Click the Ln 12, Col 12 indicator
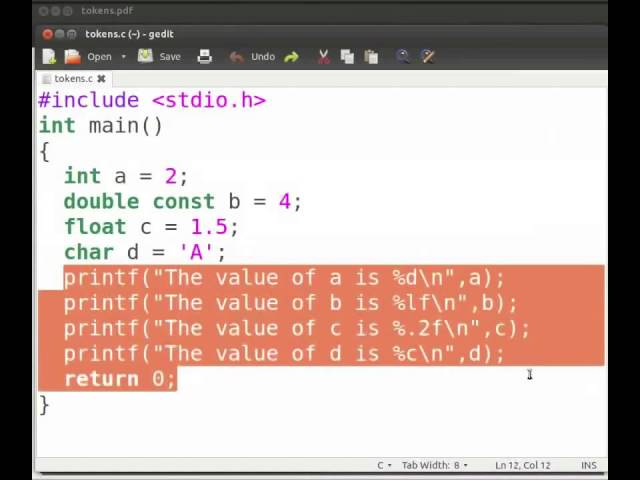This screenshot has height=480, width=640. point(522,465)
